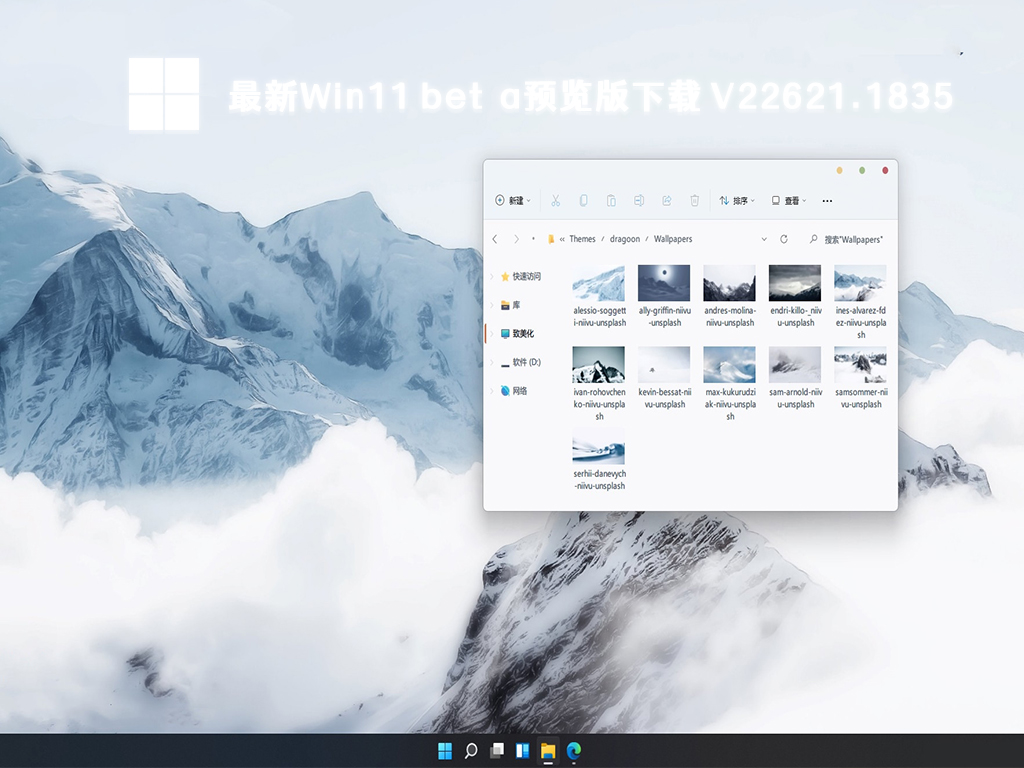The height and width of the screenshot is (768, 1024).
Task: Click the Copy icon in the toolbar
Action: tap(583, 200)
